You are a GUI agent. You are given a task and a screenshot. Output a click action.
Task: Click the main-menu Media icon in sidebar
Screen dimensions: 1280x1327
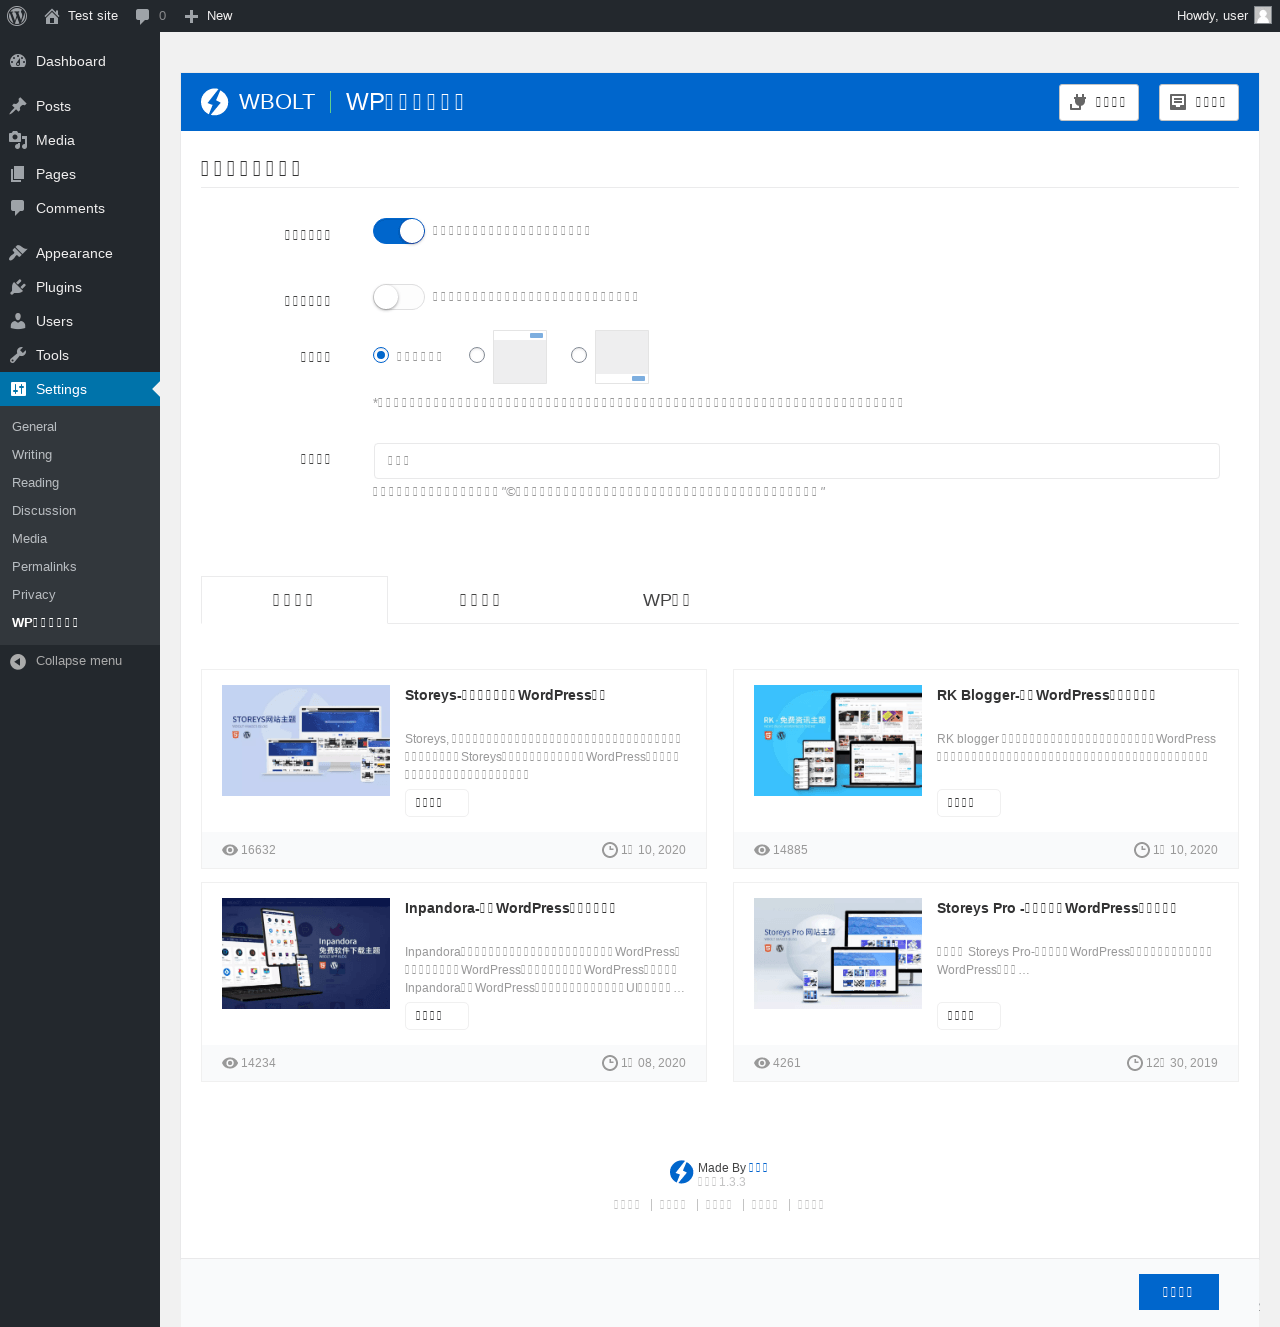18,140
